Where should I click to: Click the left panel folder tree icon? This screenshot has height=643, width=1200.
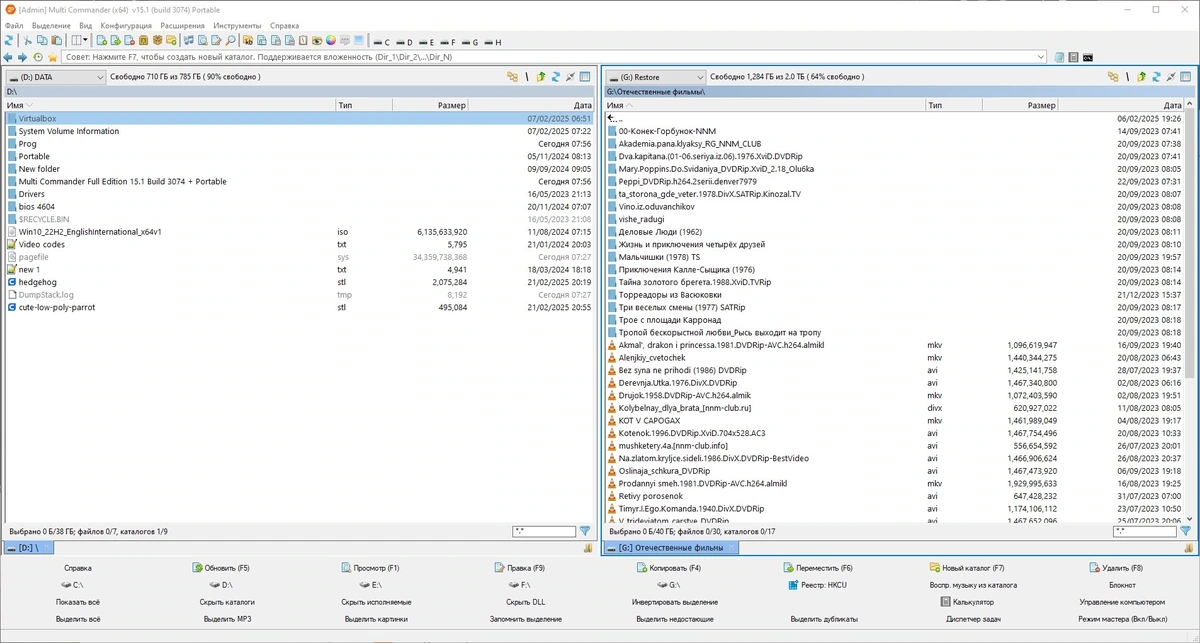pyautogui.click(x=513, y=76)
